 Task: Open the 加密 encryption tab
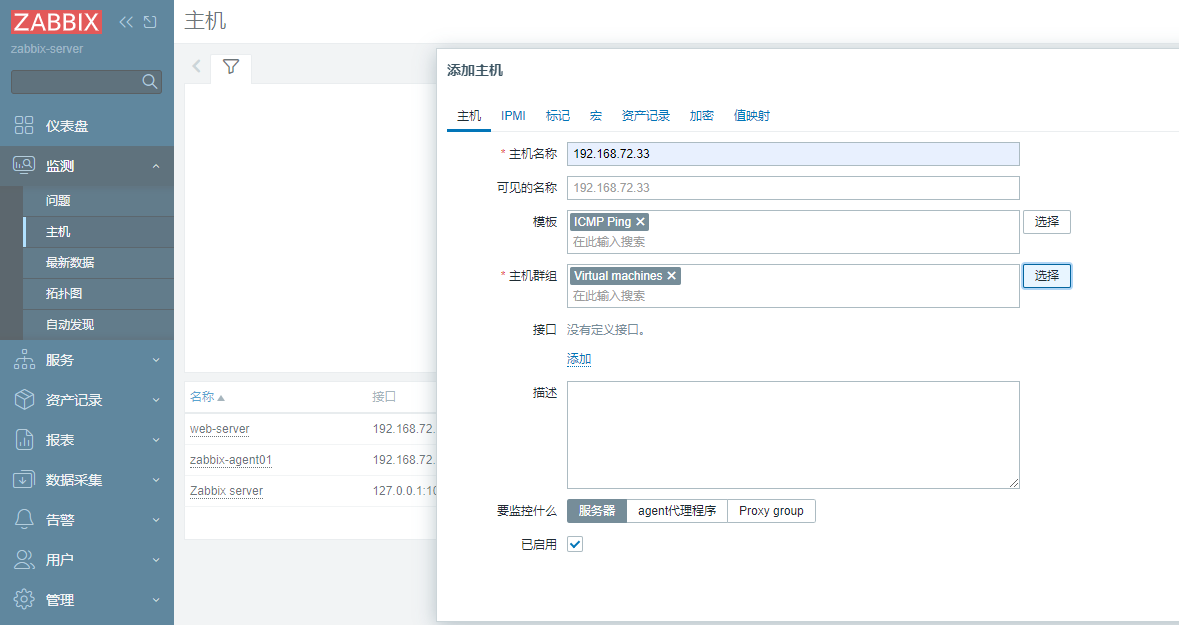pyautogui.click(x=702, y=116)
